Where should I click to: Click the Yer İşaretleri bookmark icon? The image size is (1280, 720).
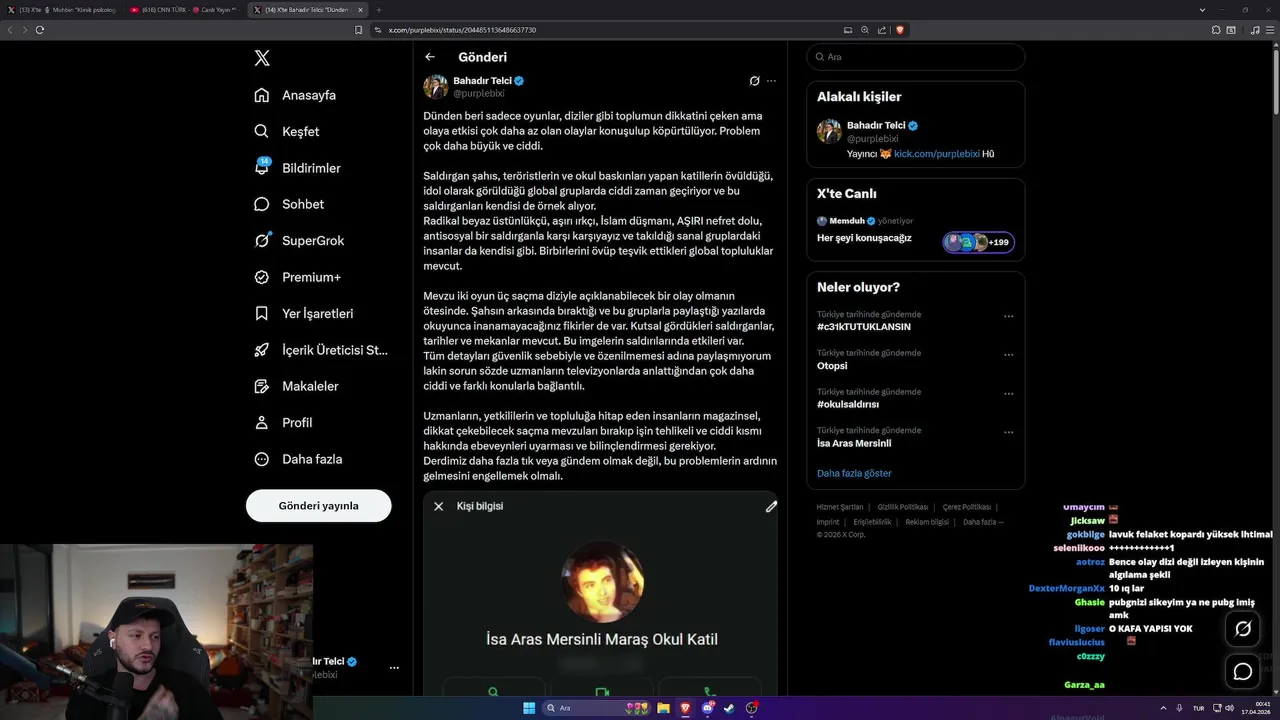tap(261, 313)
